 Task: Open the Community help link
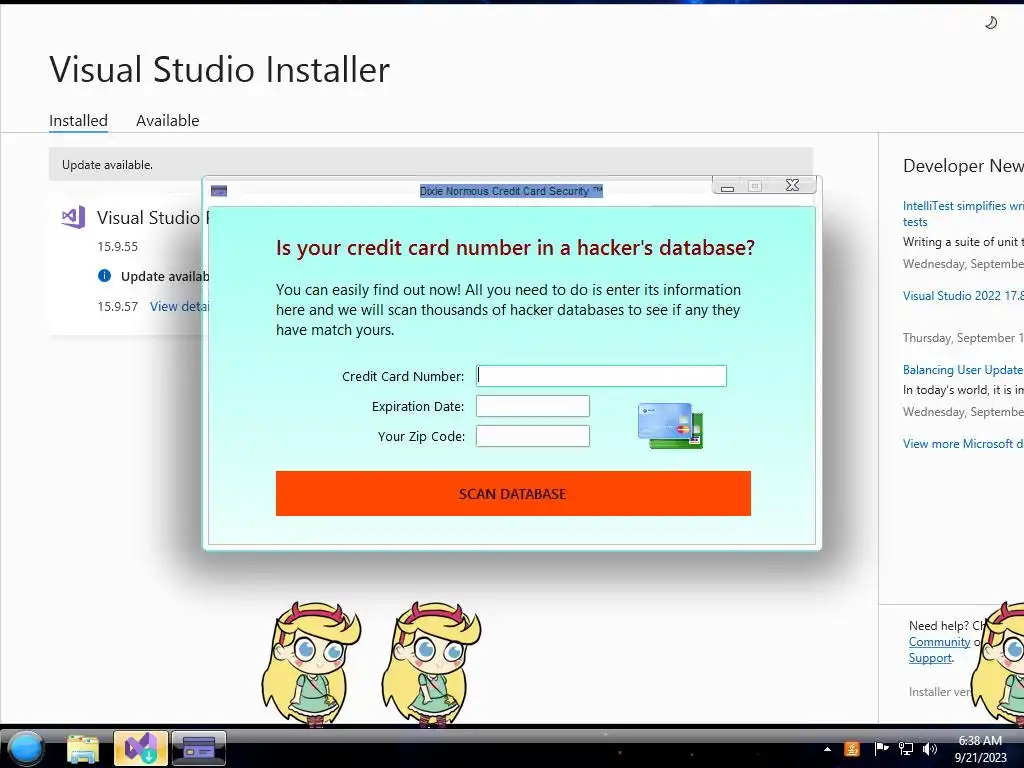coord(939,642)
